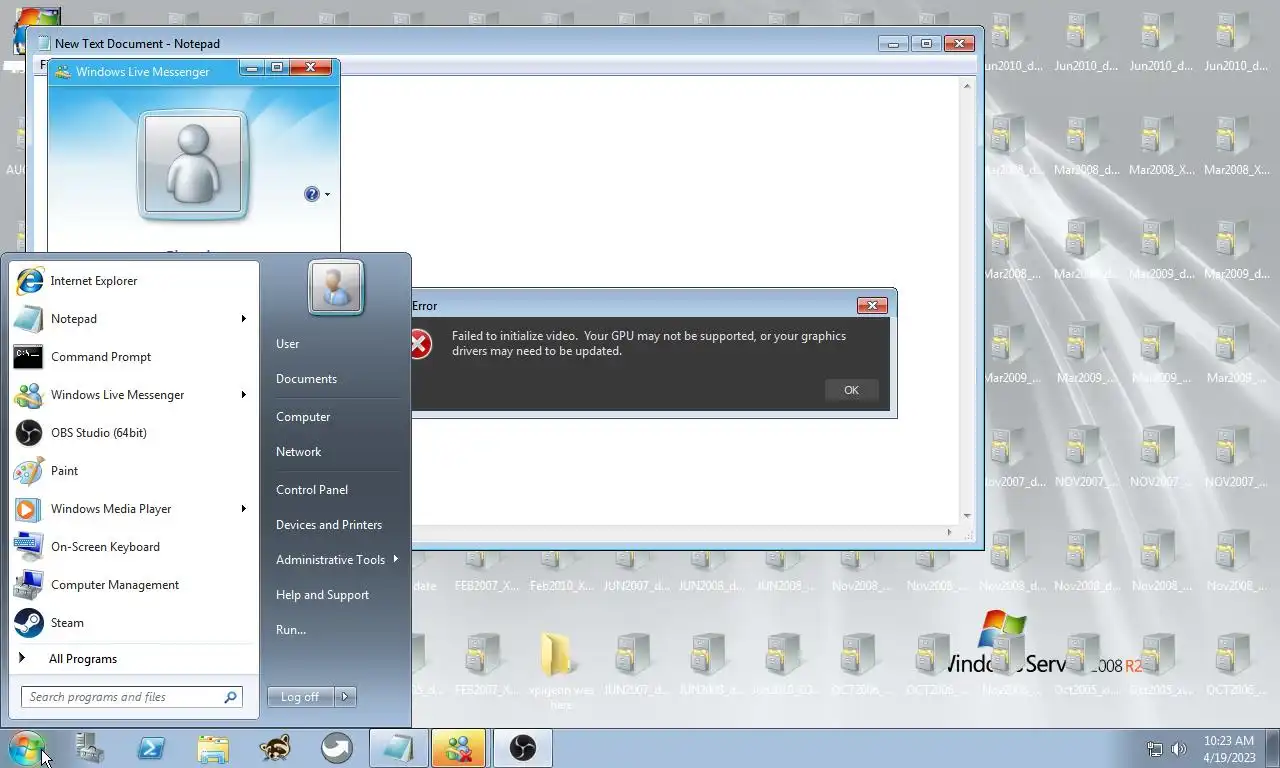Click the round arrow icon on the taskbar
This screenshot has width=1280, height=768.
(337, 748)
